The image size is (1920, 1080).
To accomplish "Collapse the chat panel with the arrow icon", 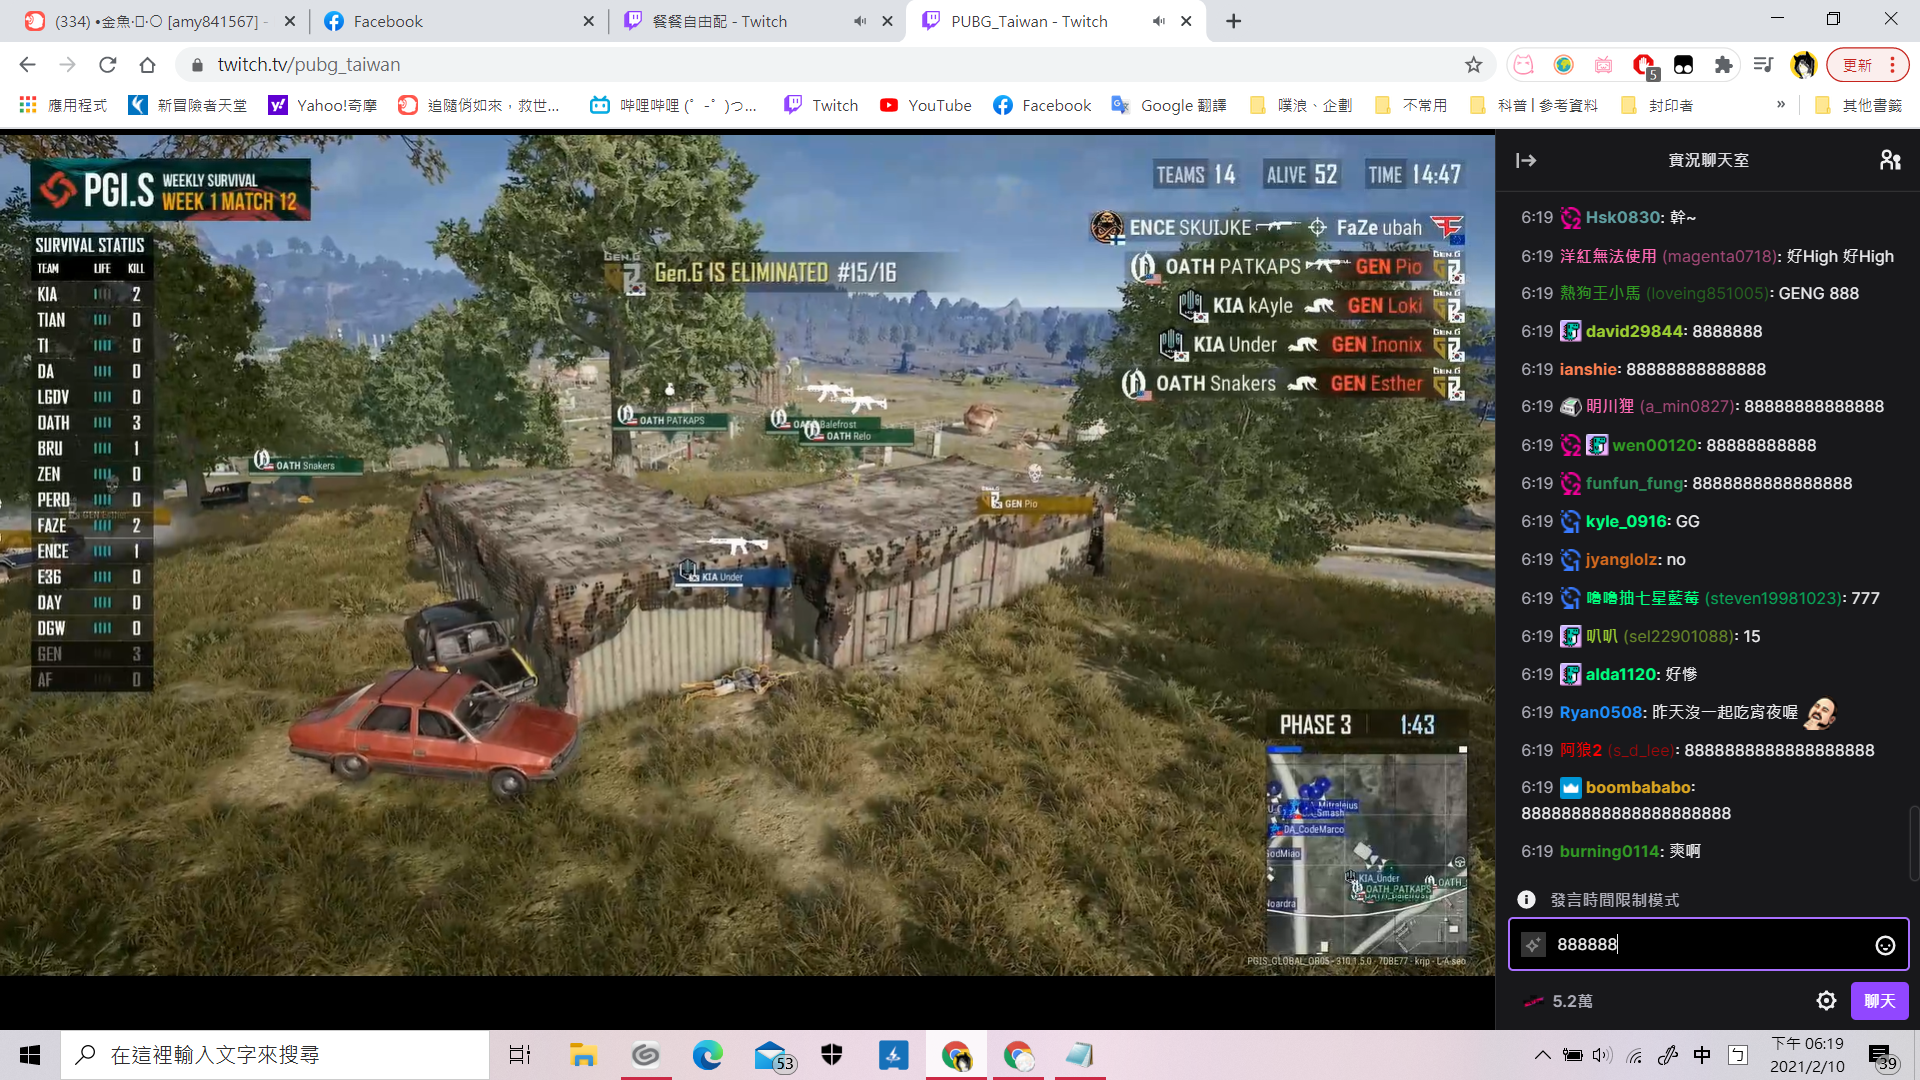I will (1526, 160).
